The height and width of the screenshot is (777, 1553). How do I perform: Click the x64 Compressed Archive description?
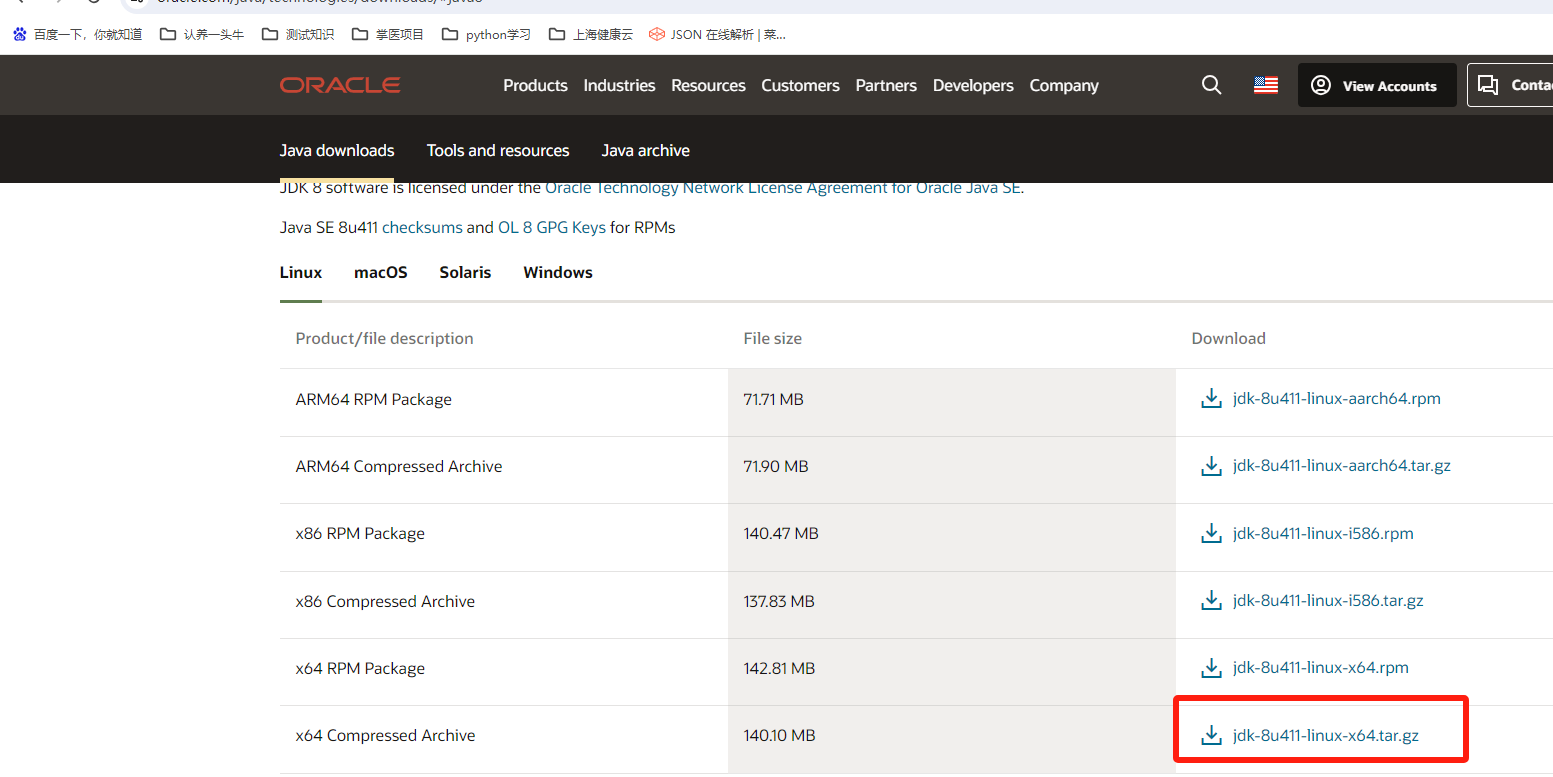385,736
